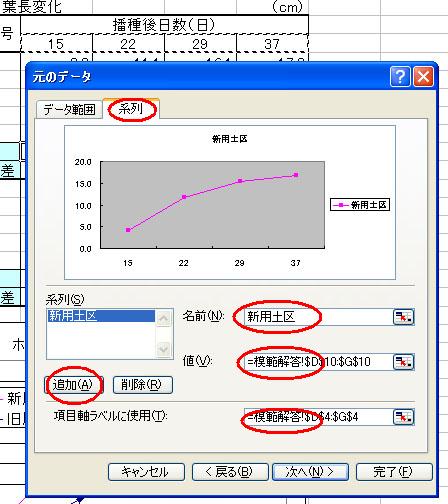
Task: Click the 項目軸ラベルに使用 input field
Action: click(x=318, y=417)
